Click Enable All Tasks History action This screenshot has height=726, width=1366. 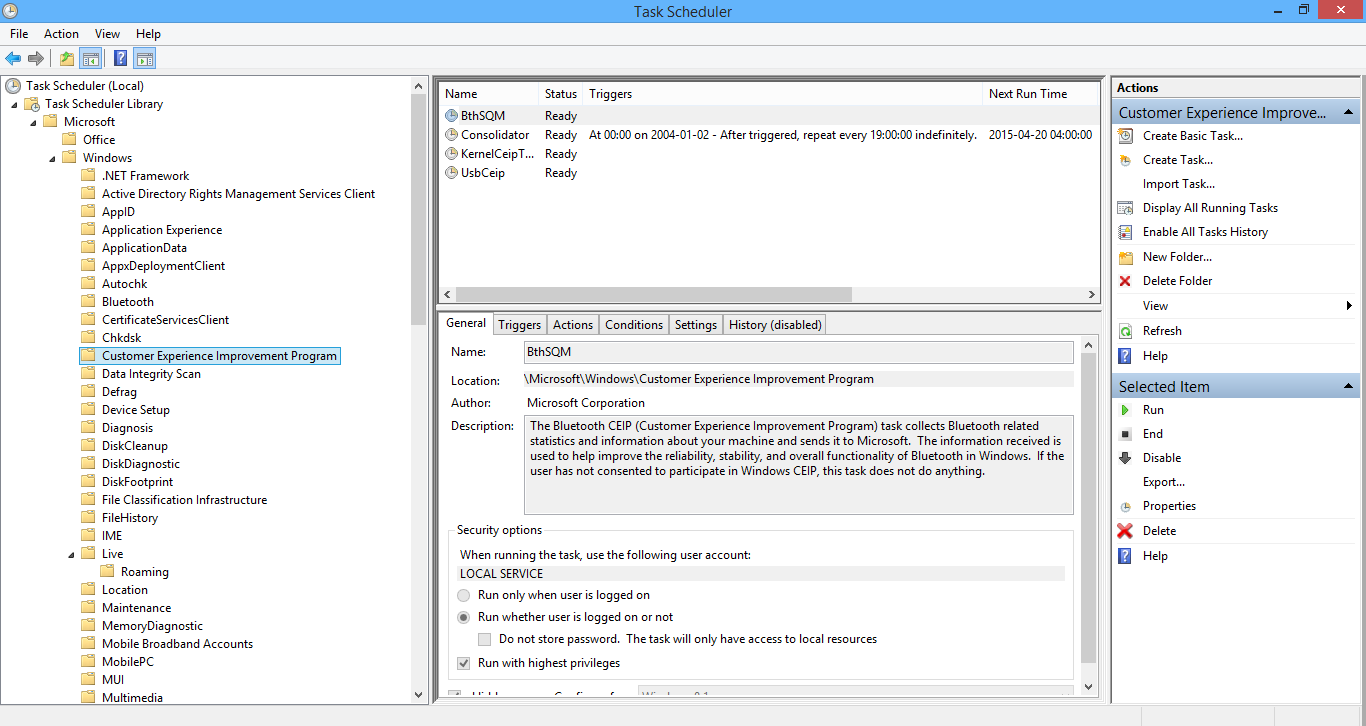click(1205, 232)
